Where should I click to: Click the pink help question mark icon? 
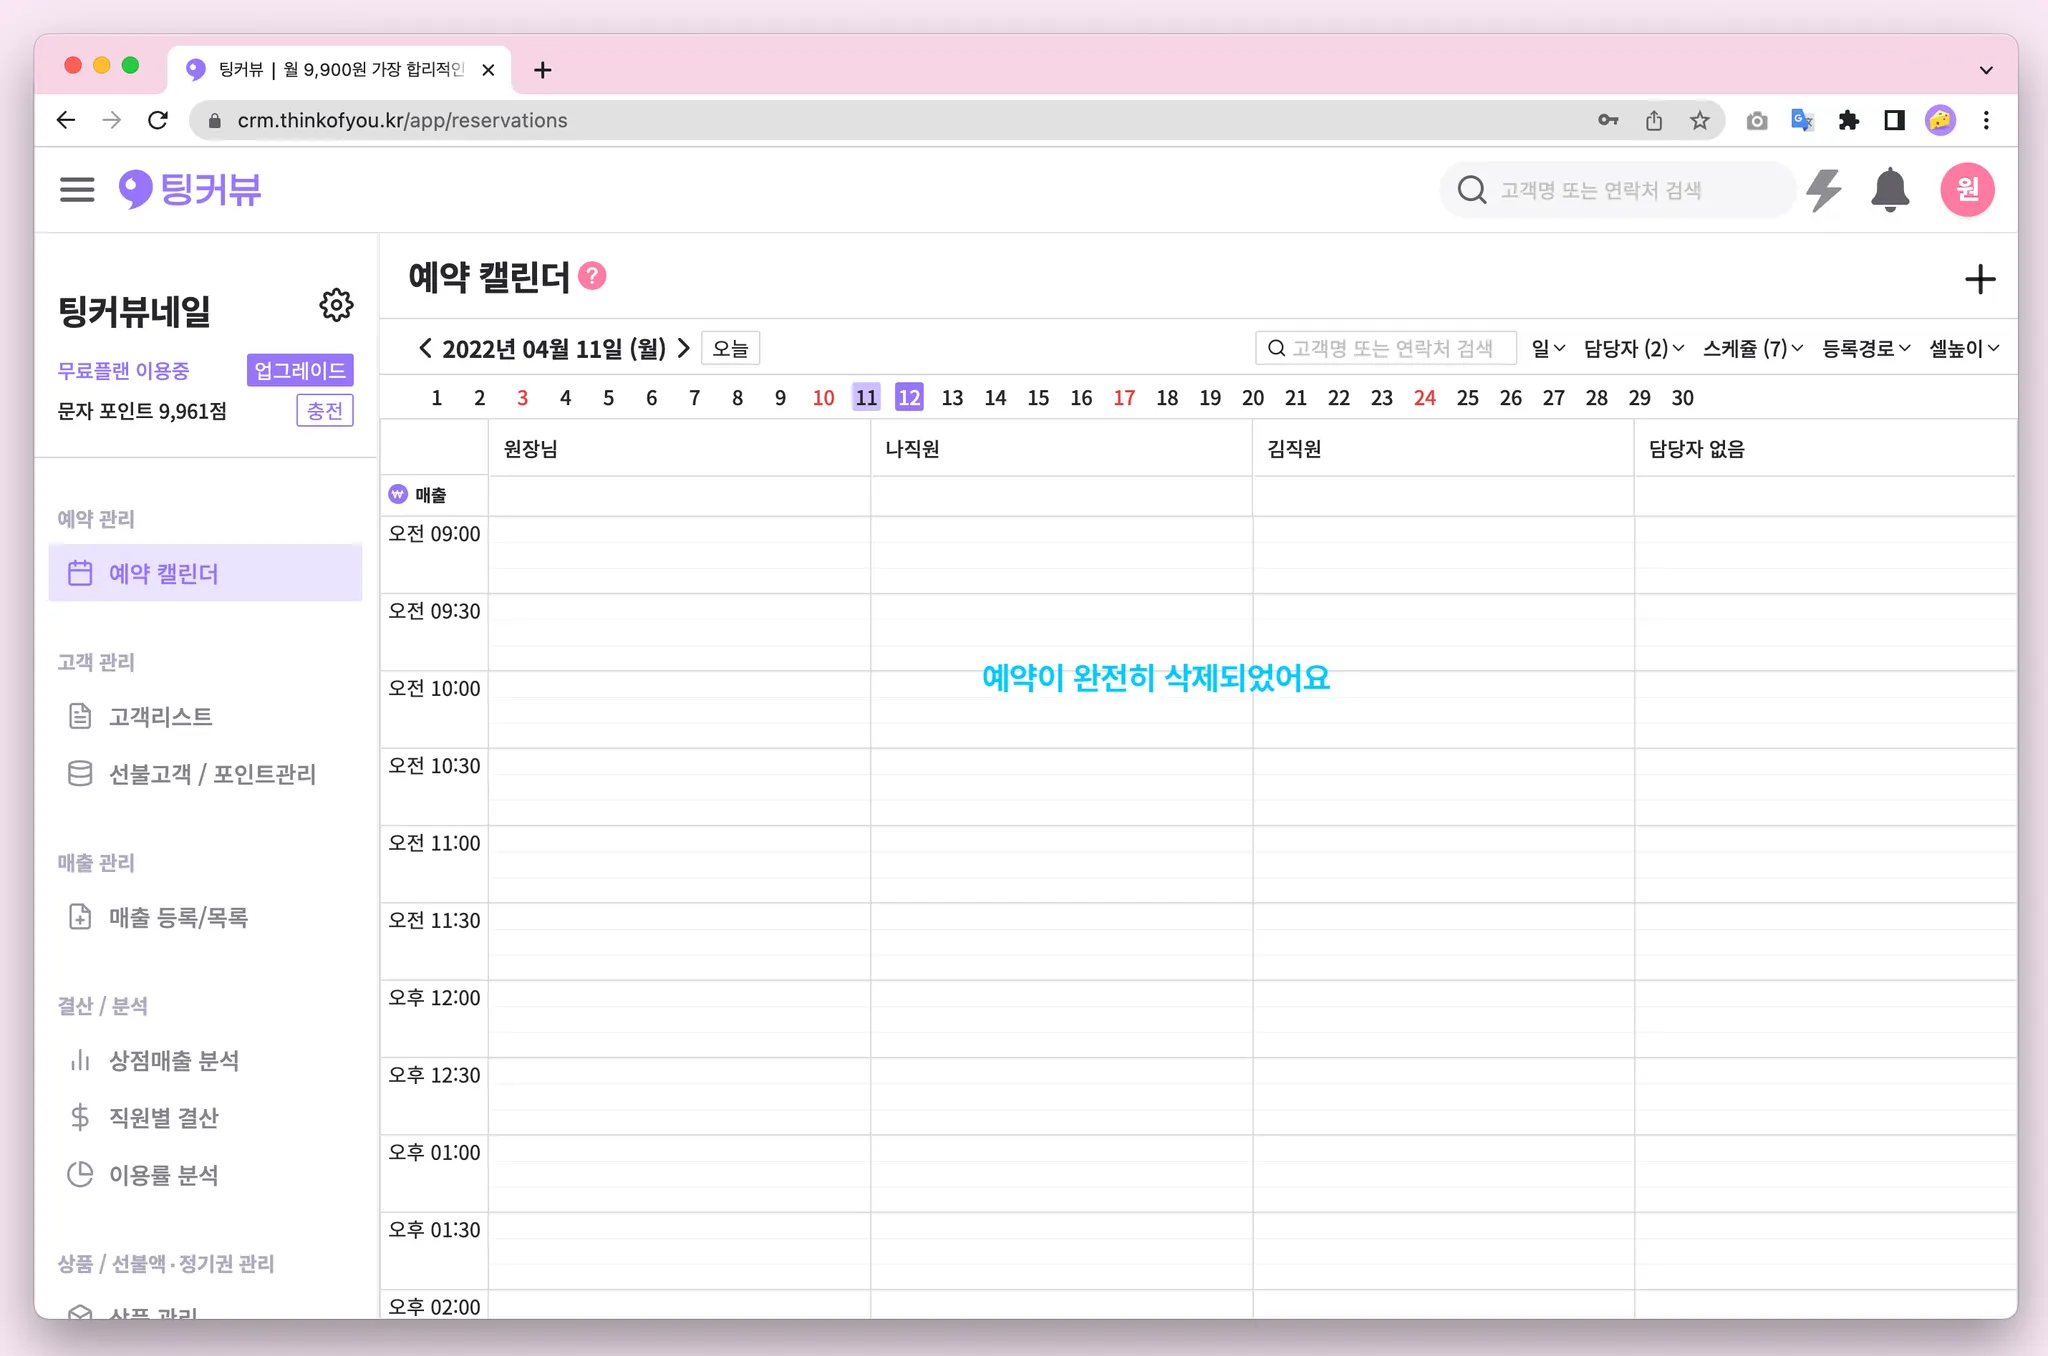592,276
